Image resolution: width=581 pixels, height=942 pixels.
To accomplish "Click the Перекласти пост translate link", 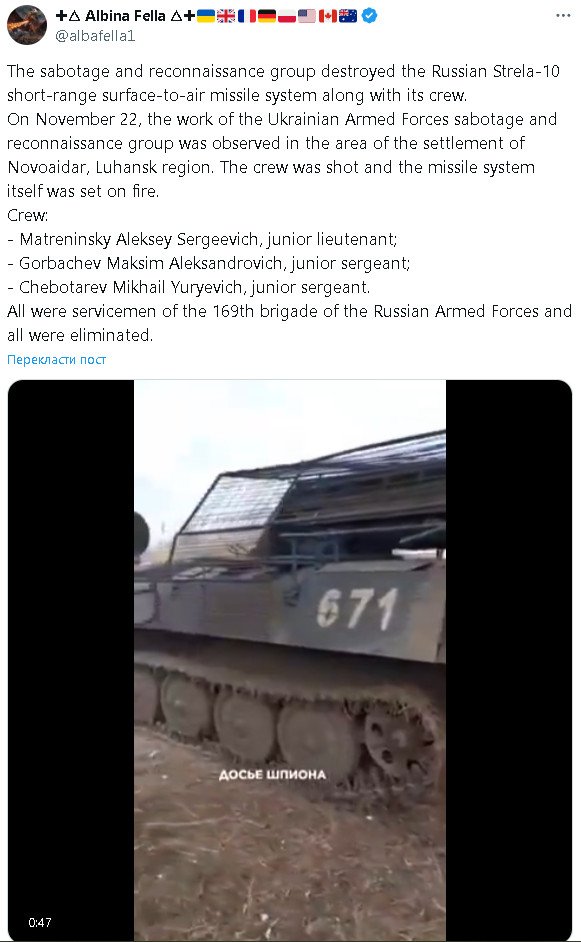I will 56,360.
